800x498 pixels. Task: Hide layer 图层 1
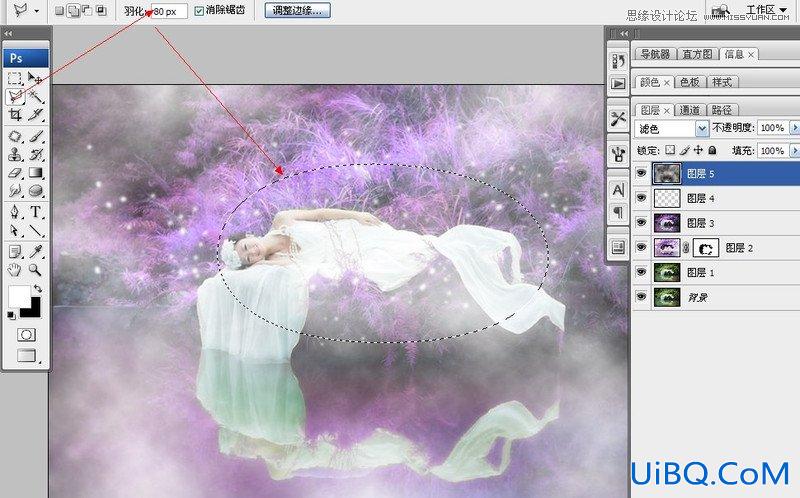click(x=641, y=272)
